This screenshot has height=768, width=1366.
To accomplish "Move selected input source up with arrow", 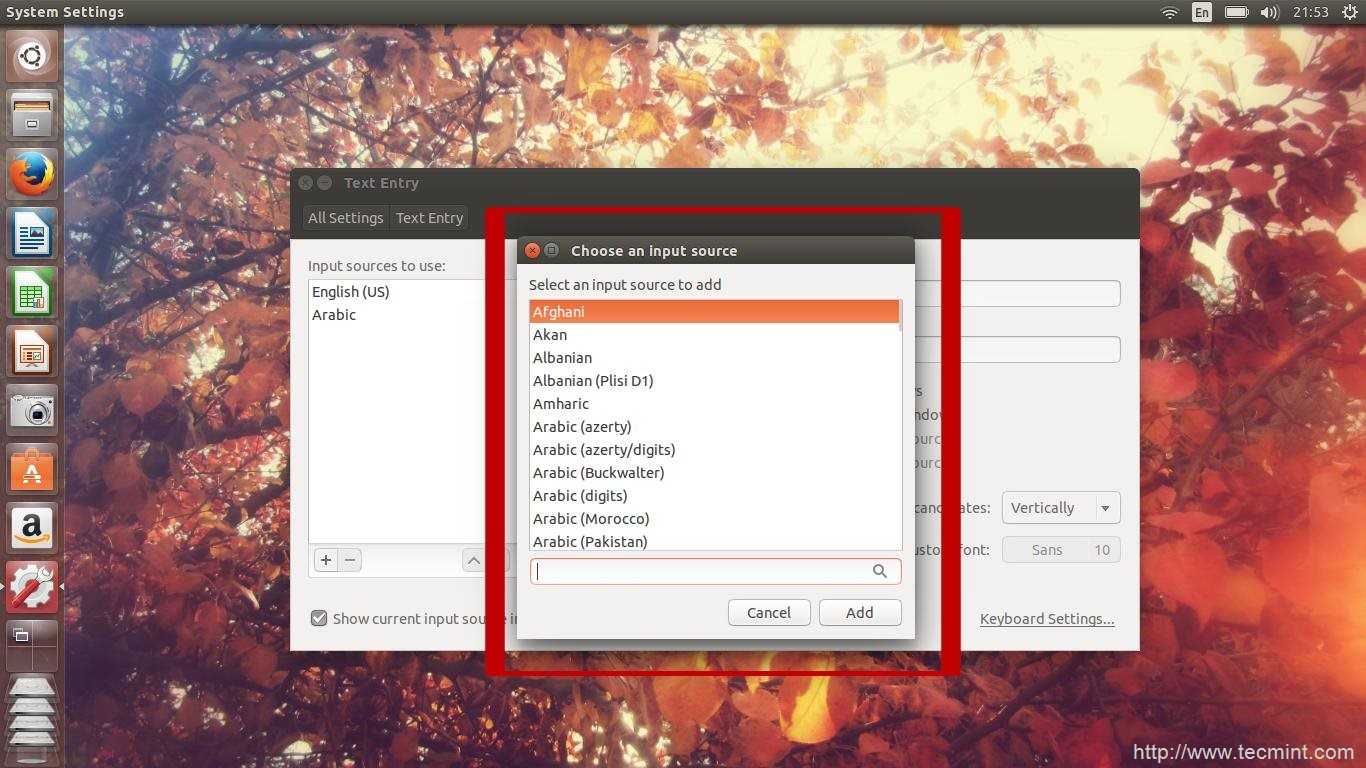I will [474, 560].
